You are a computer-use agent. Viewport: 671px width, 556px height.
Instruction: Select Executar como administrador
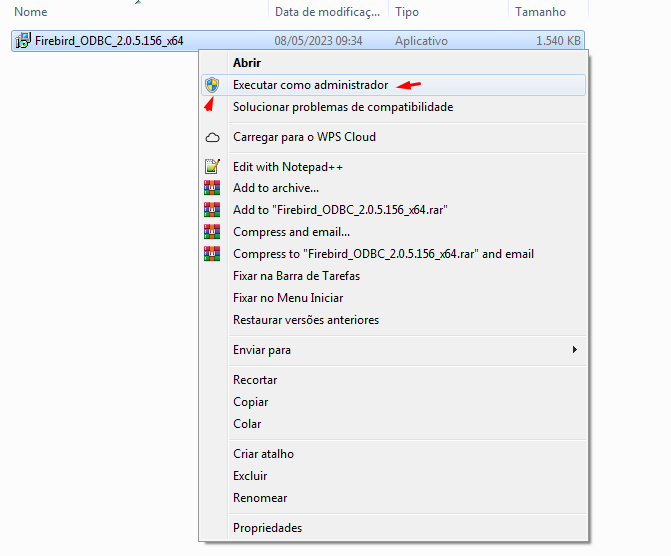pos(393,85)
